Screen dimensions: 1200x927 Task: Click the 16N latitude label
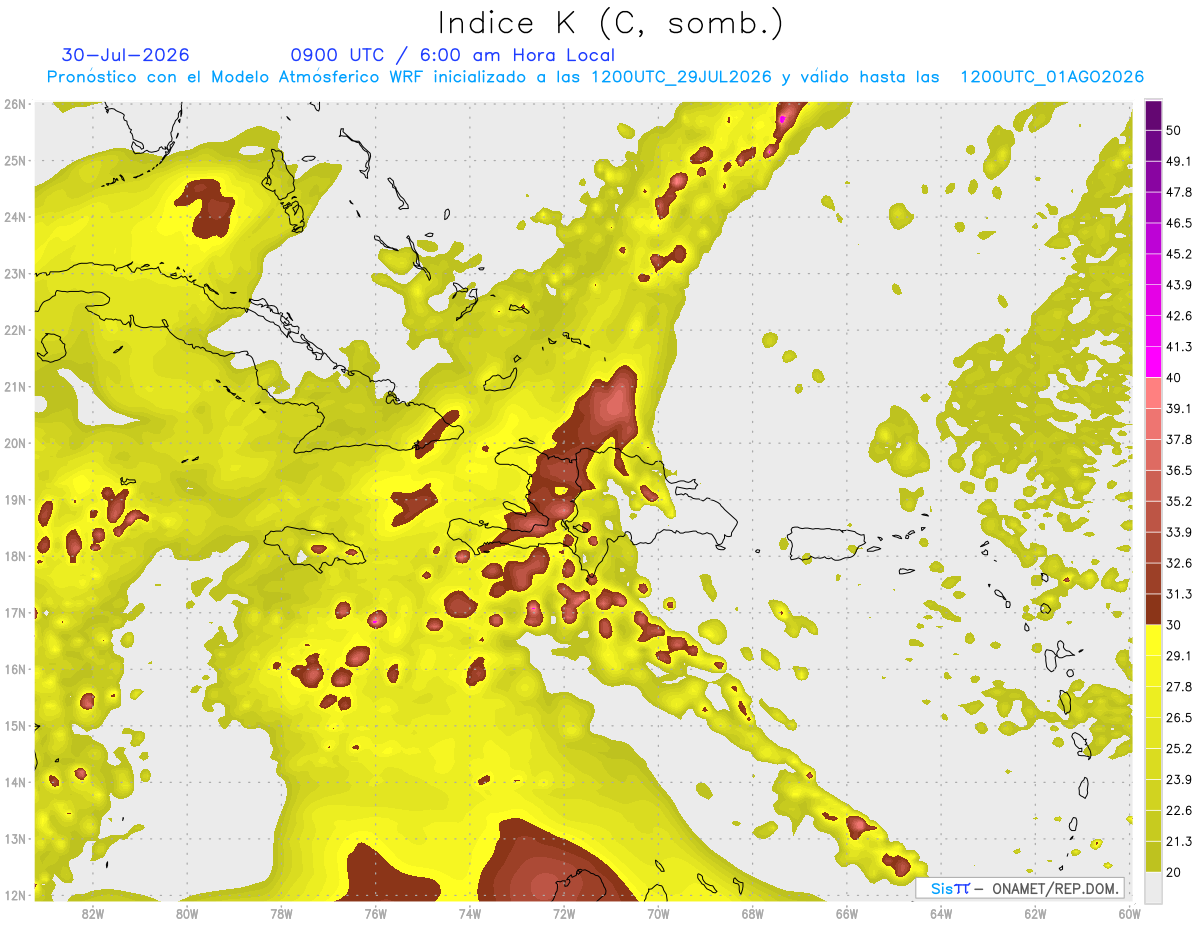[x=15, y=669]
